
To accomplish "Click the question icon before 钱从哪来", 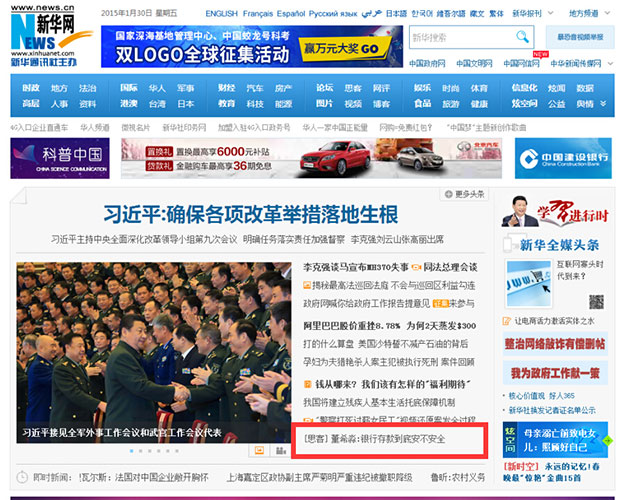I will (x=307, y=384).
